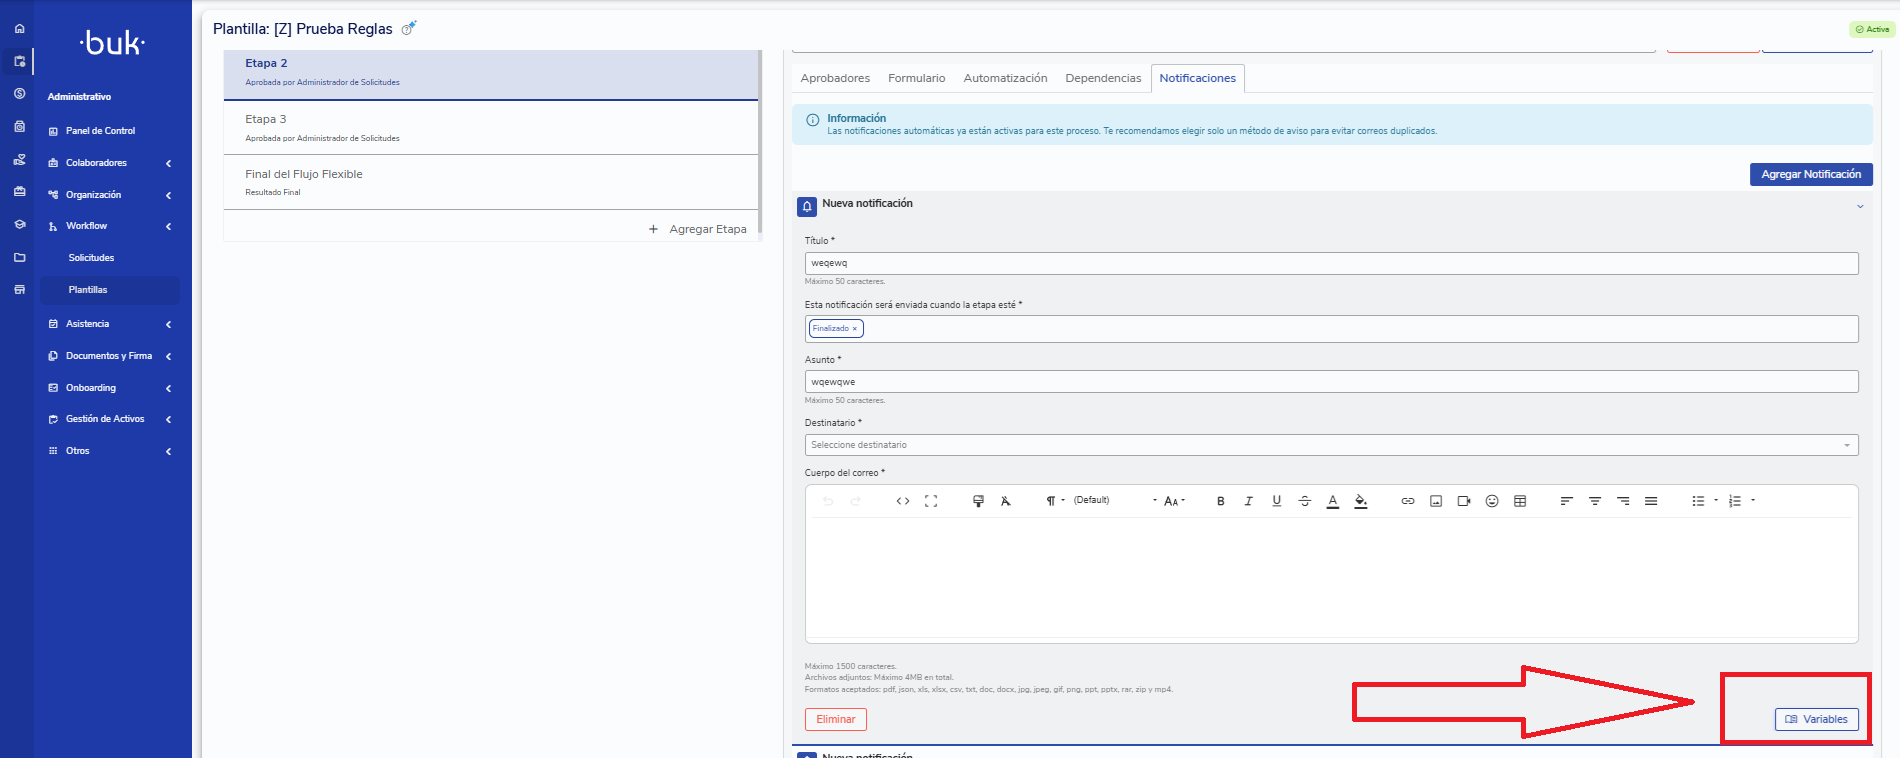Screen dimensions: 1900x758
Task: Expand the Organización menu
Action: click(x=109, y=195)
